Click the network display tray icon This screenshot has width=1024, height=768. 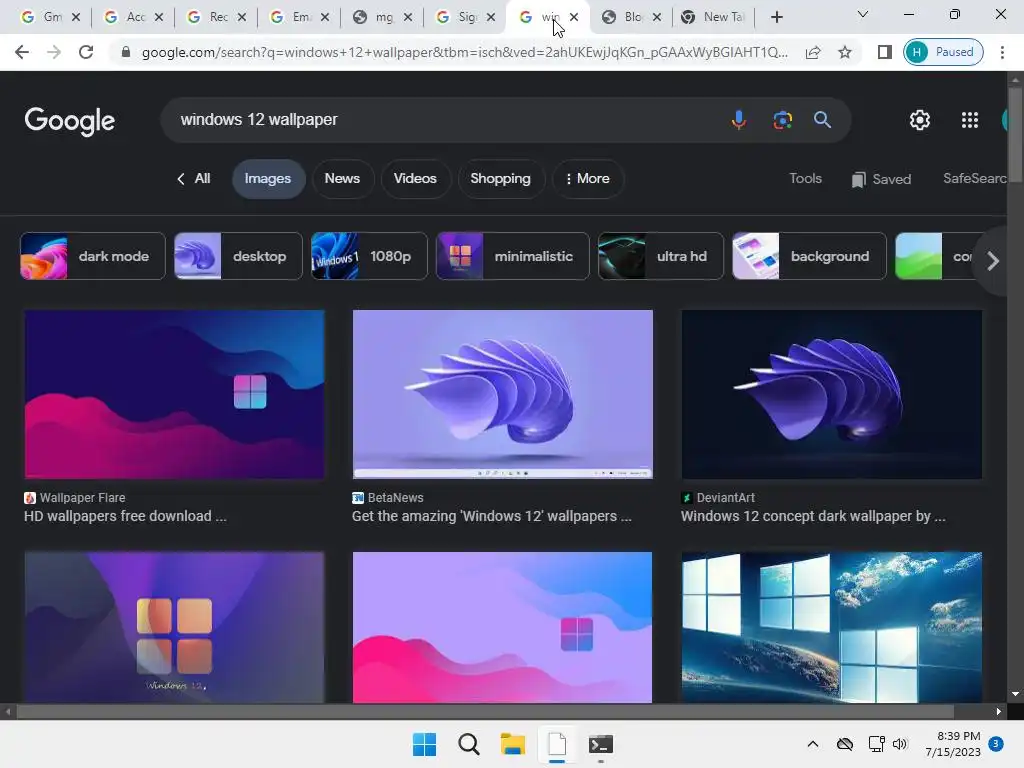tap(876, 744)
